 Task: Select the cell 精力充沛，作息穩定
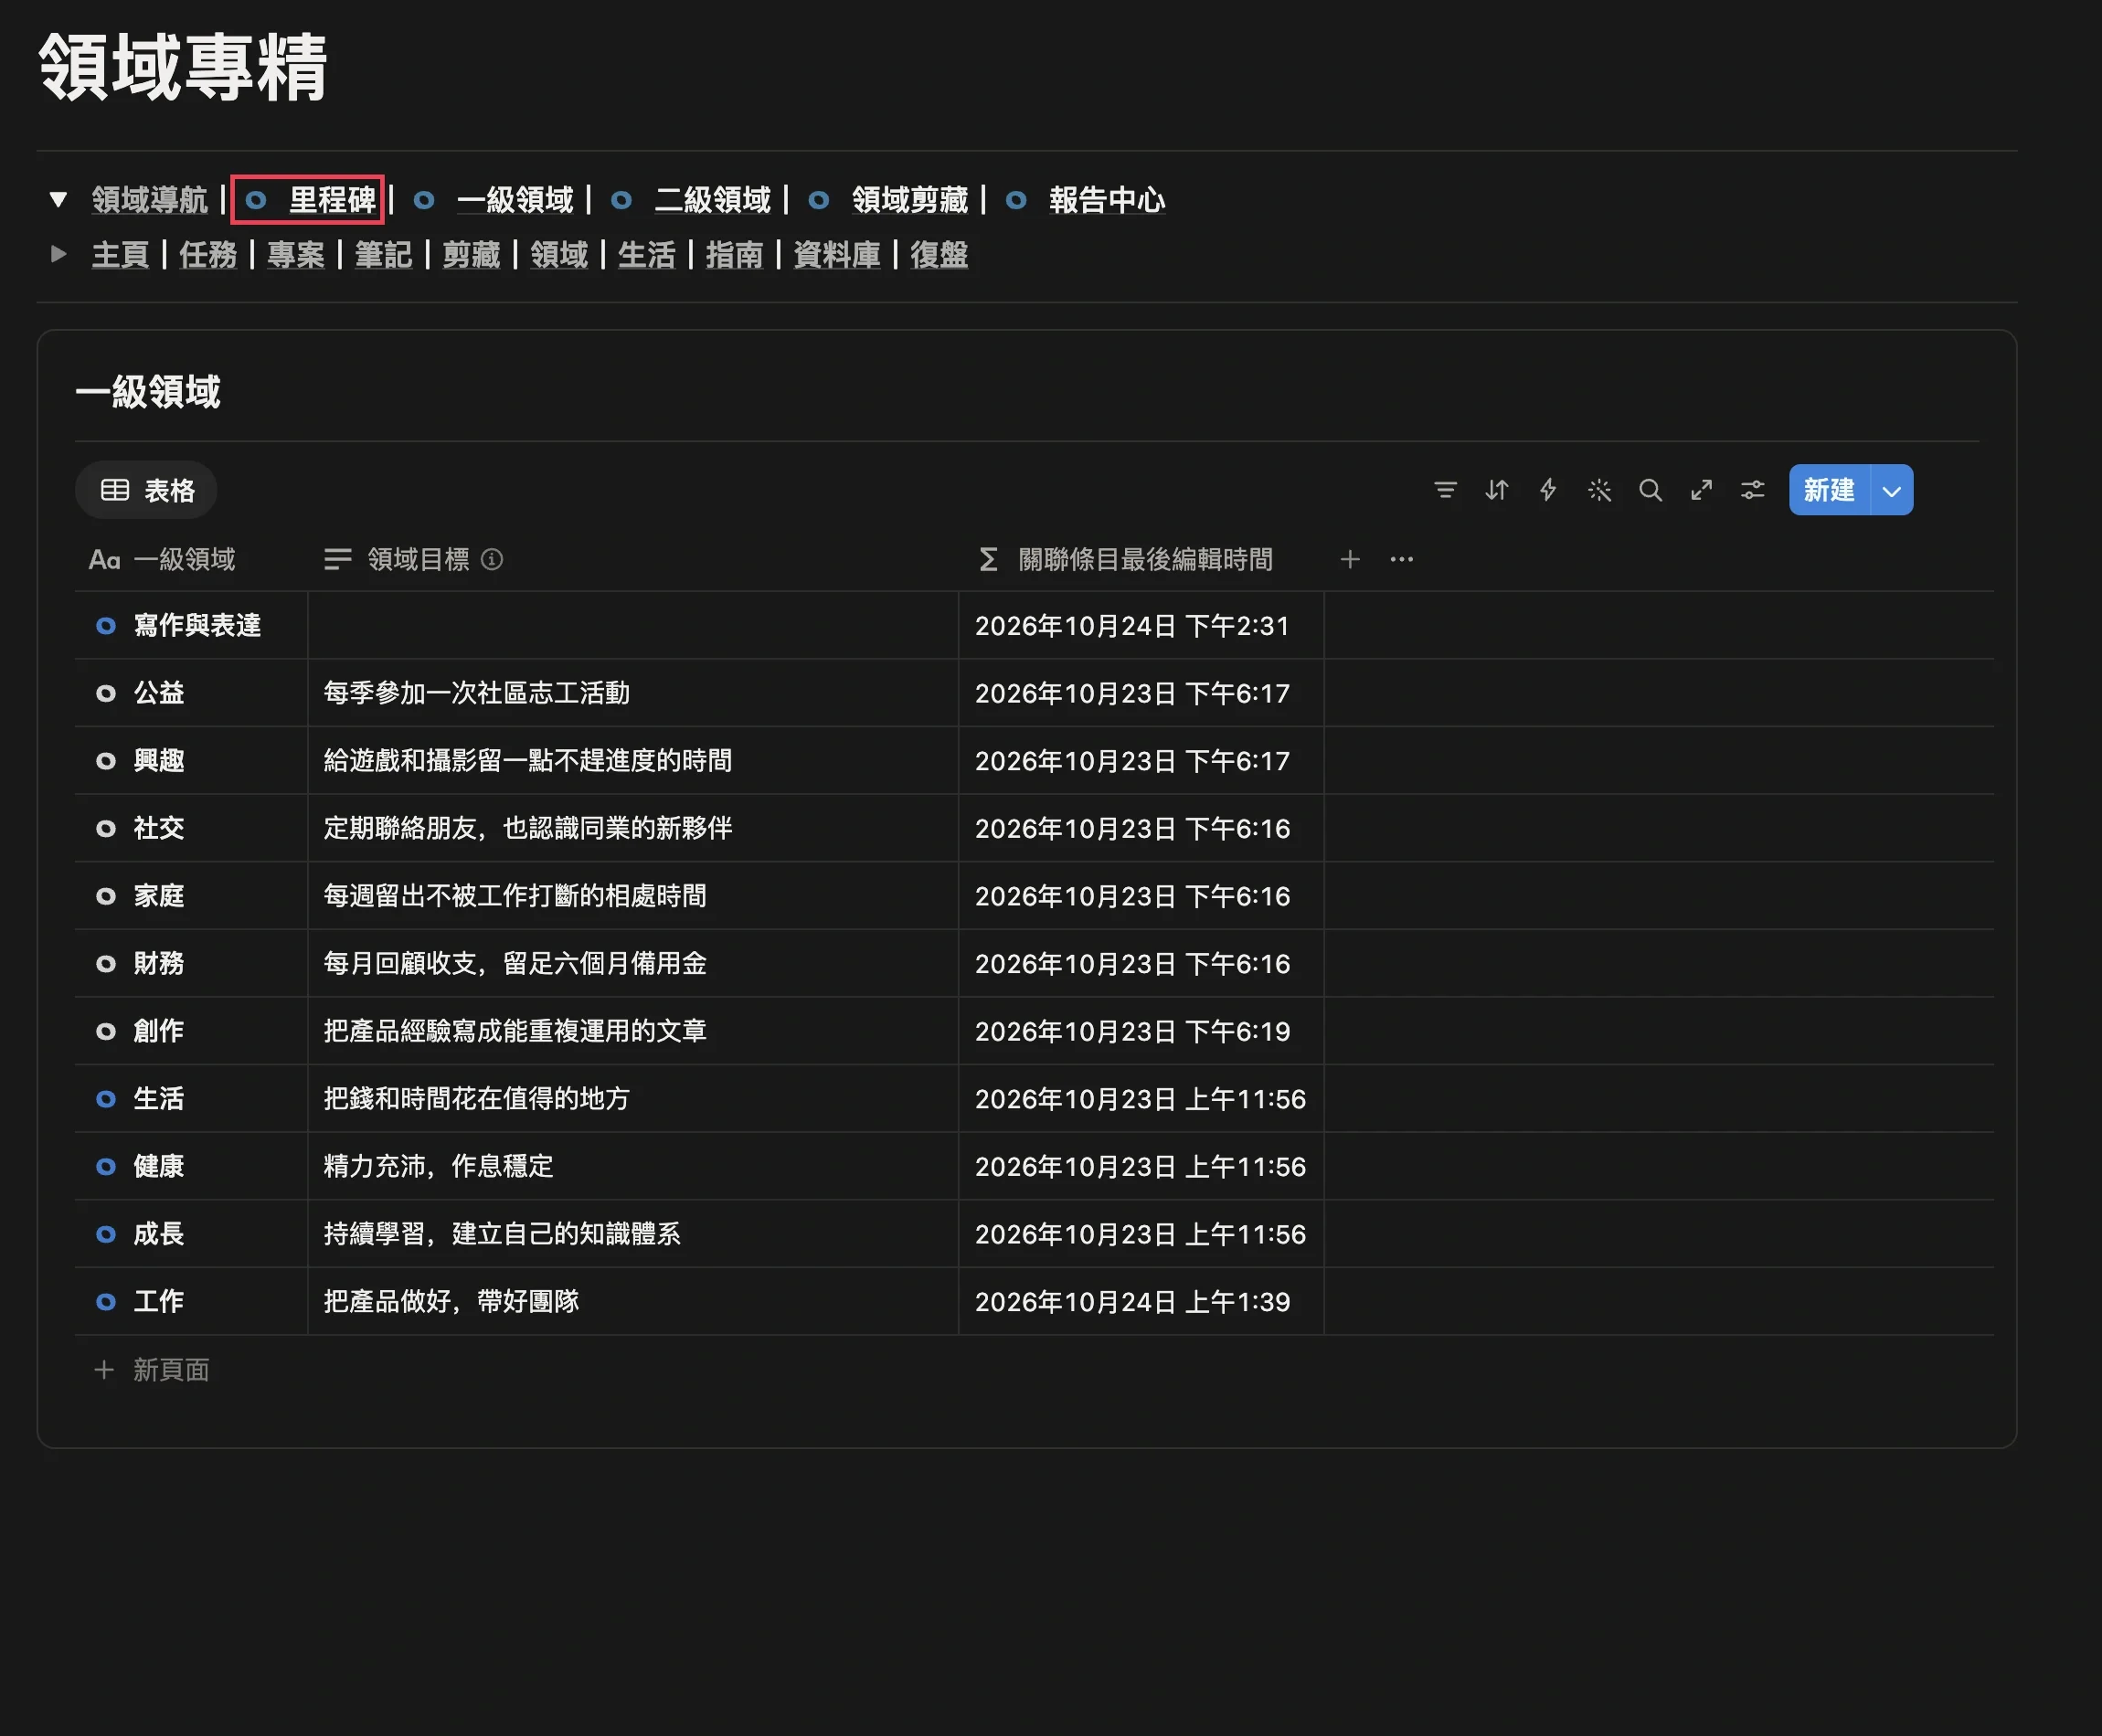[x=633, y=1166]
